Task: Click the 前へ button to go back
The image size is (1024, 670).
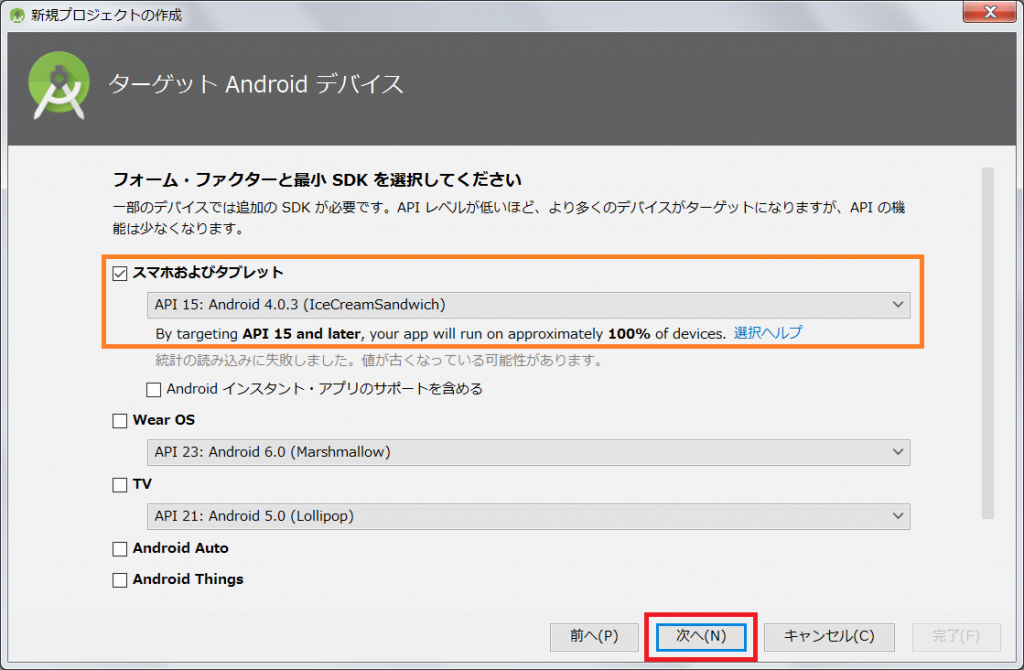Action: click(x=594, y=637)
